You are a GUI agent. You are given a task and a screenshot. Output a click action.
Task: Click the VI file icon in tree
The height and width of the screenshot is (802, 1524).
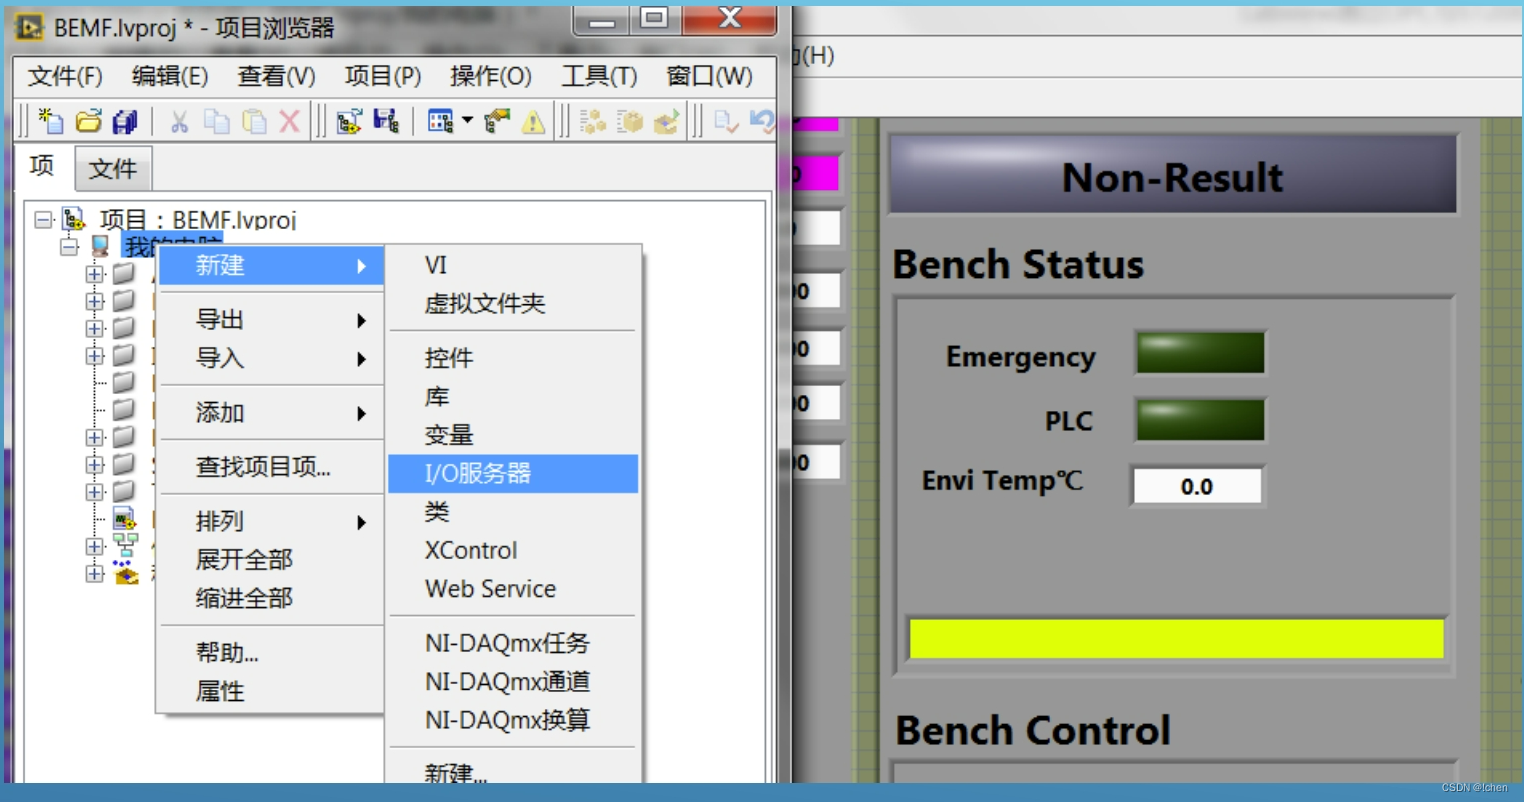point(124,518)
